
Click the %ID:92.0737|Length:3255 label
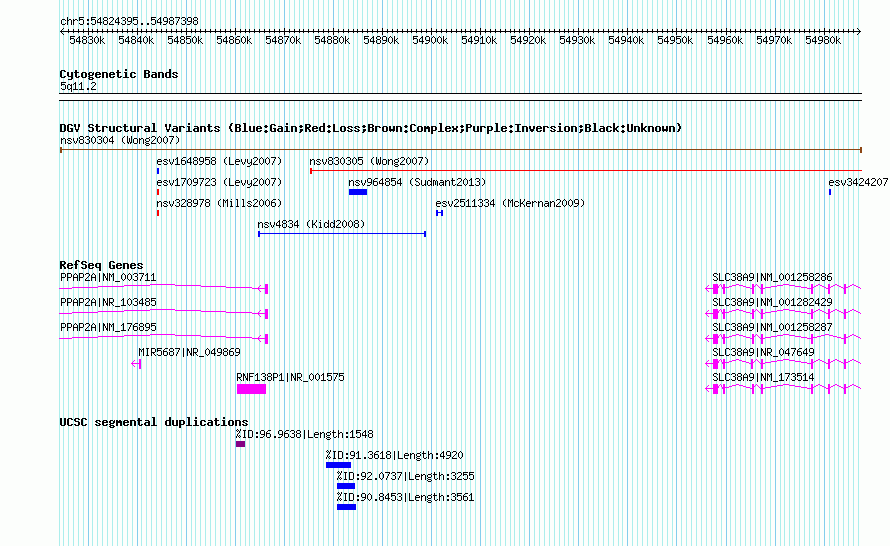click(x=405, y=477)
